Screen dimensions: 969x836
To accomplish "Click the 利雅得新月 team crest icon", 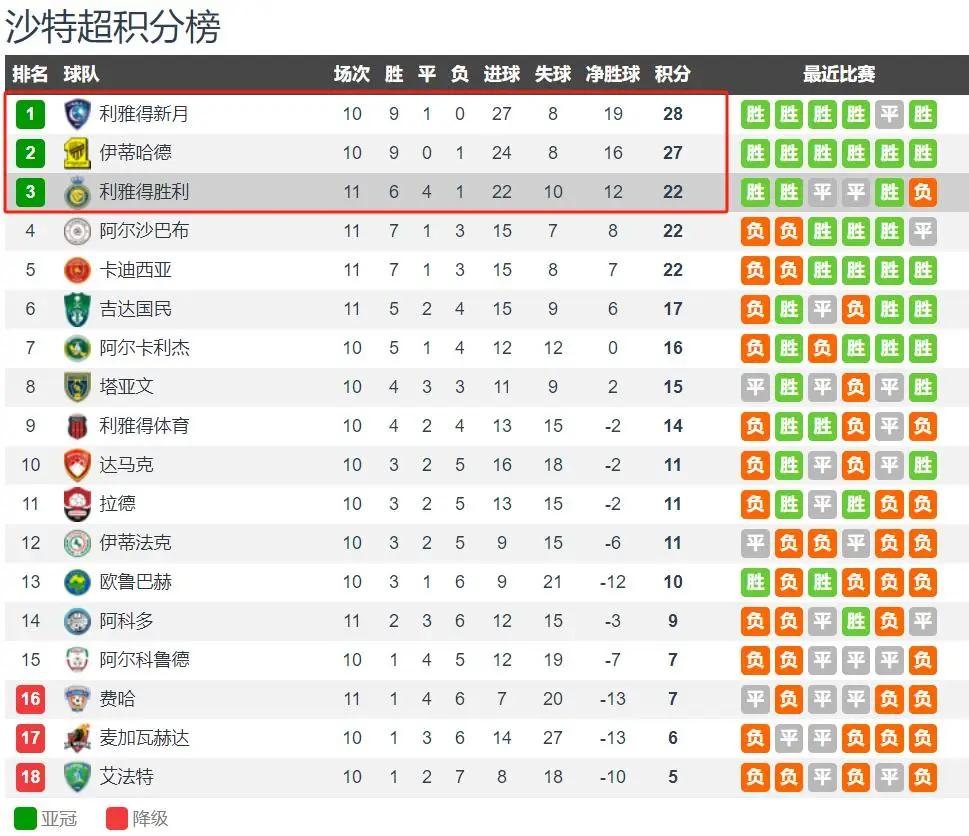I will coord(77,114).
